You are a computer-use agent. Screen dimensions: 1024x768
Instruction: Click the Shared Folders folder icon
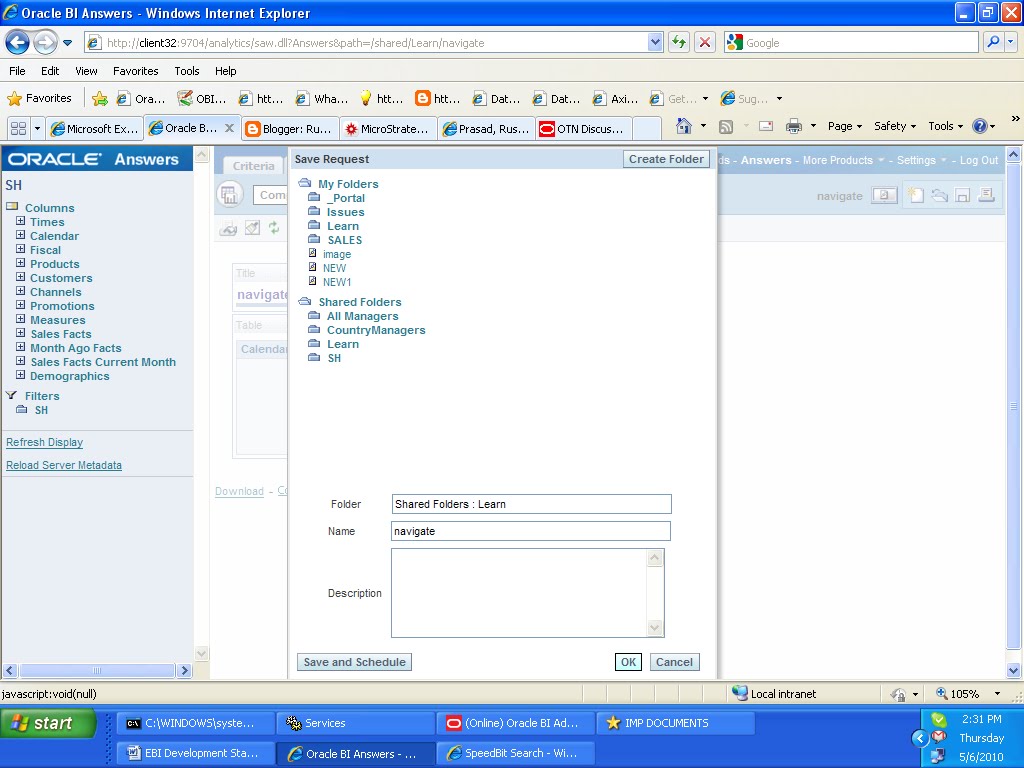tap(305, 302)
